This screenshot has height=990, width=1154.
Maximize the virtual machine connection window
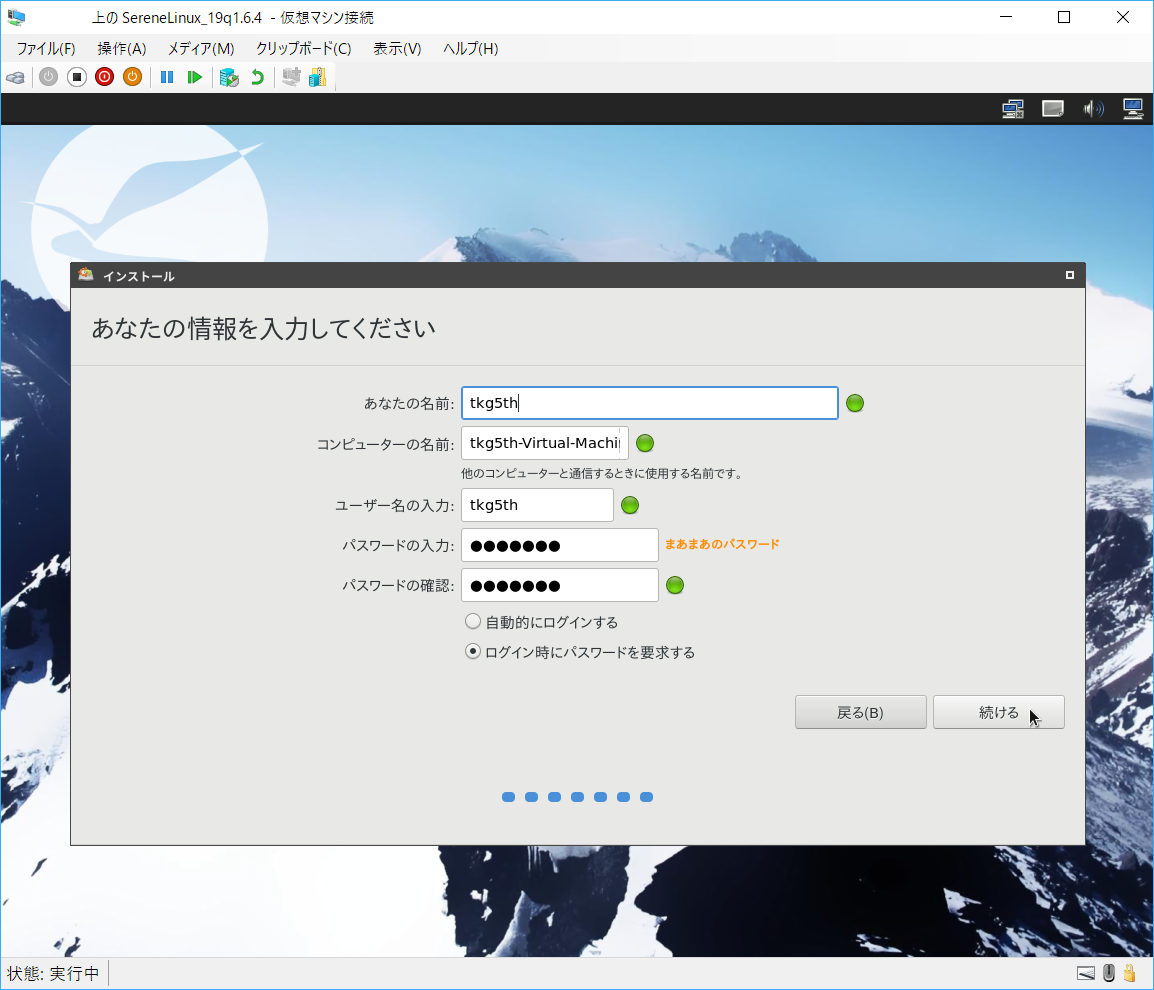click(1064, 17)
